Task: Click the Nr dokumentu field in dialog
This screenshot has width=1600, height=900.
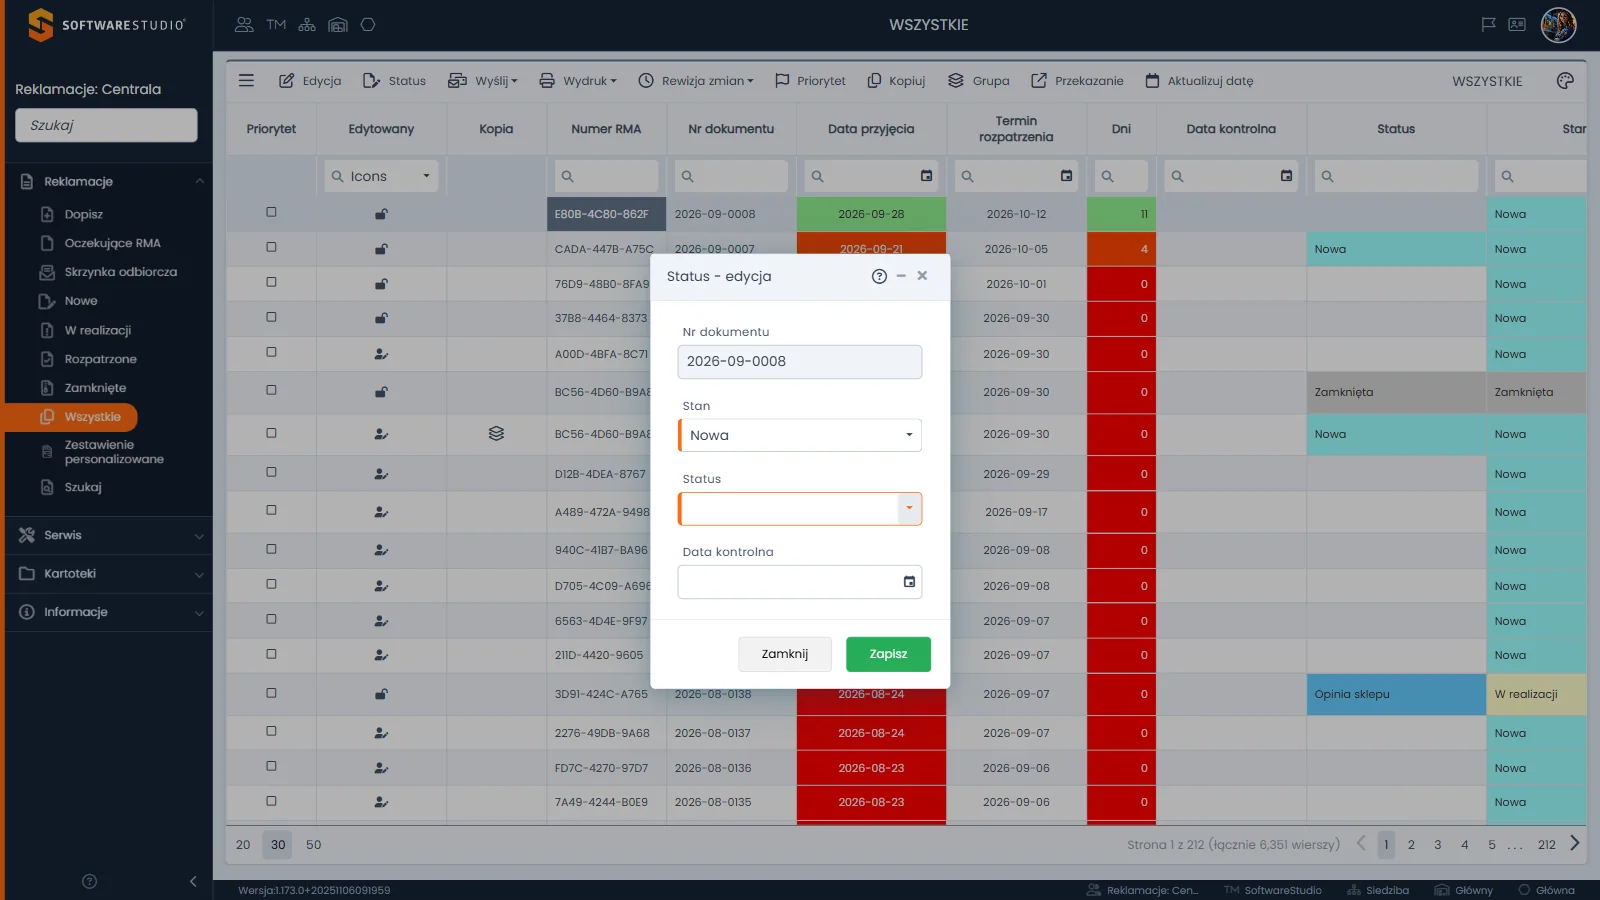Action: coord(800,362)
